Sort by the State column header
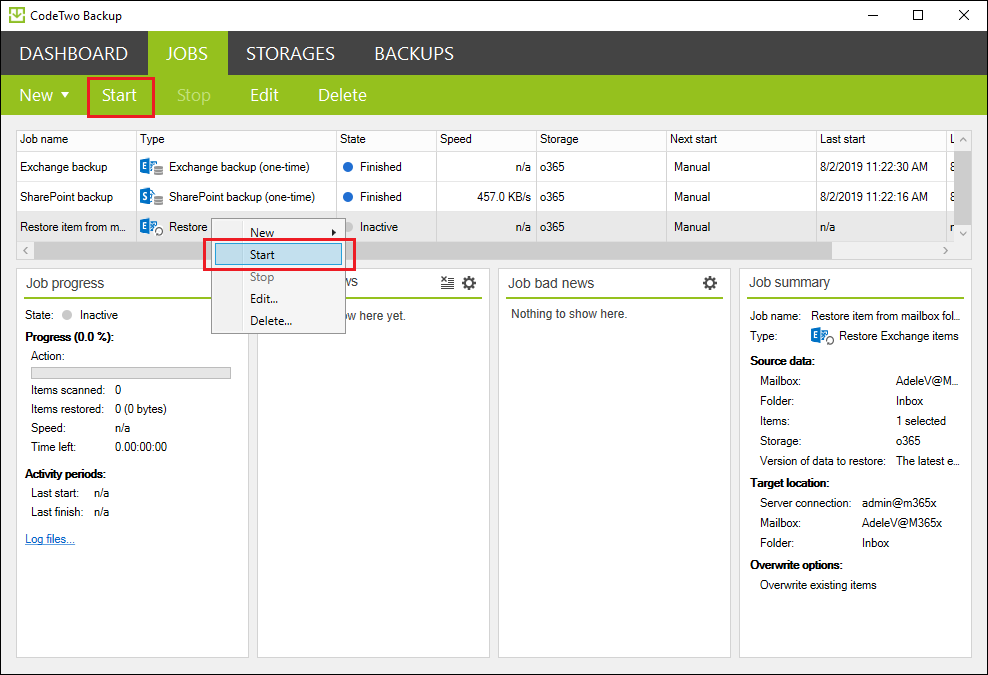Image resolution: width=988 pixels, height=675 pixels. pos(386,139)
